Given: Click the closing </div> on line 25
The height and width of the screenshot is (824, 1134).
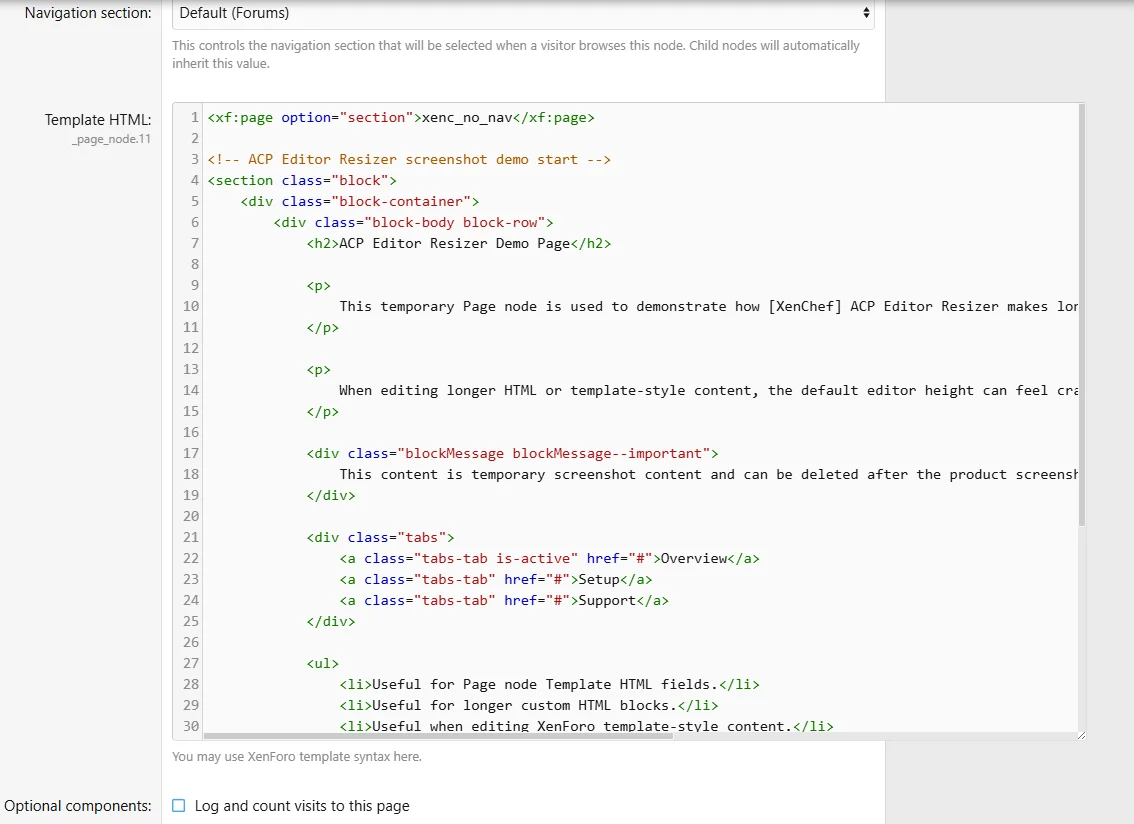Looking at the screenshot, I should [x=331, y=621].
